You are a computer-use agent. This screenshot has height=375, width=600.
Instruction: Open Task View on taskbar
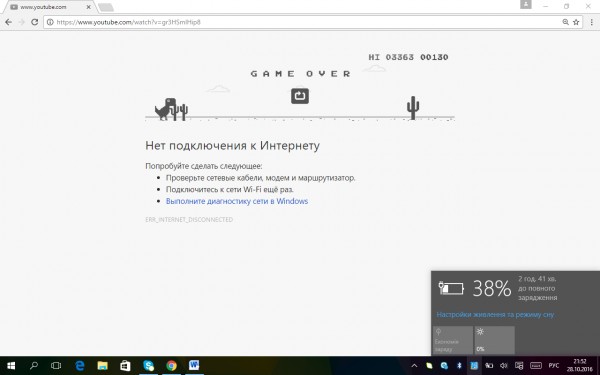(56, 366)
